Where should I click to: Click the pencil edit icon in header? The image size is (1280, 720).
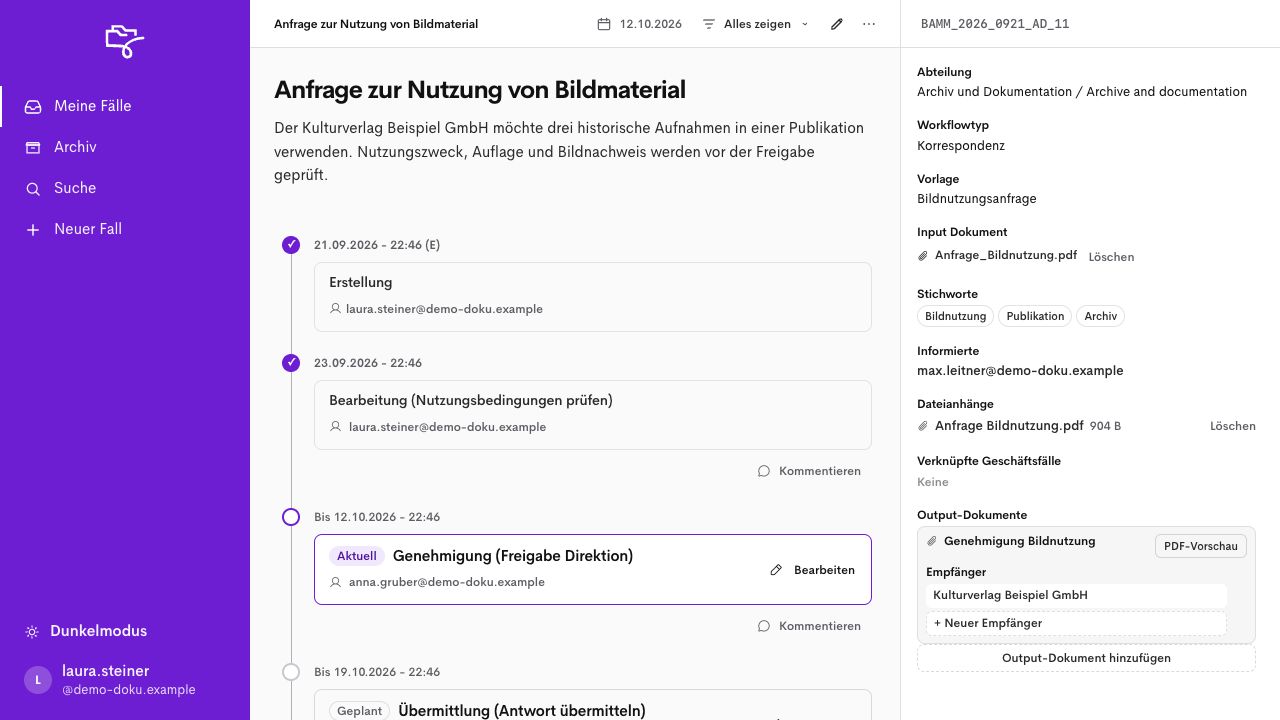pos(837,24)
